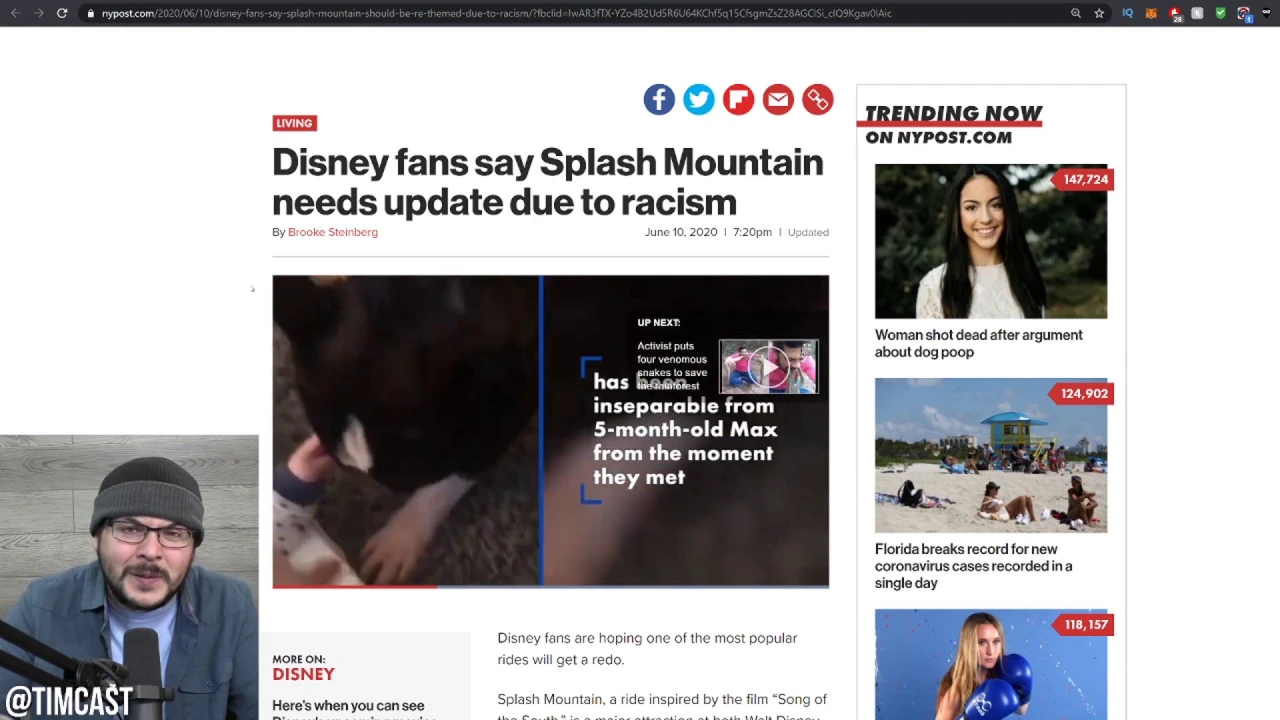
Task: Open author Brooke Steinberg's page
Action: [333, 232]
